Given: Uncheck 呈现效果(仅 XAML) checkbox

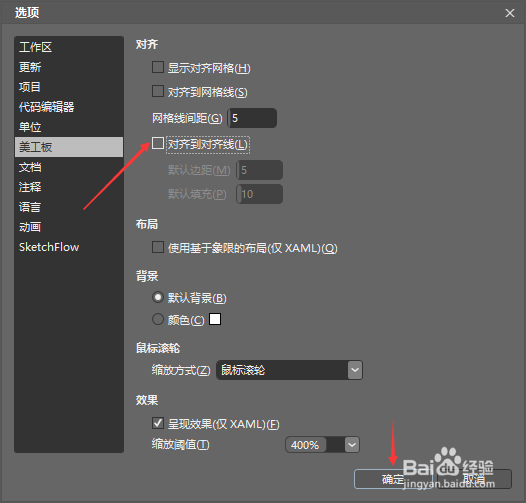Looking at the screenshot, I should (158, 423).
